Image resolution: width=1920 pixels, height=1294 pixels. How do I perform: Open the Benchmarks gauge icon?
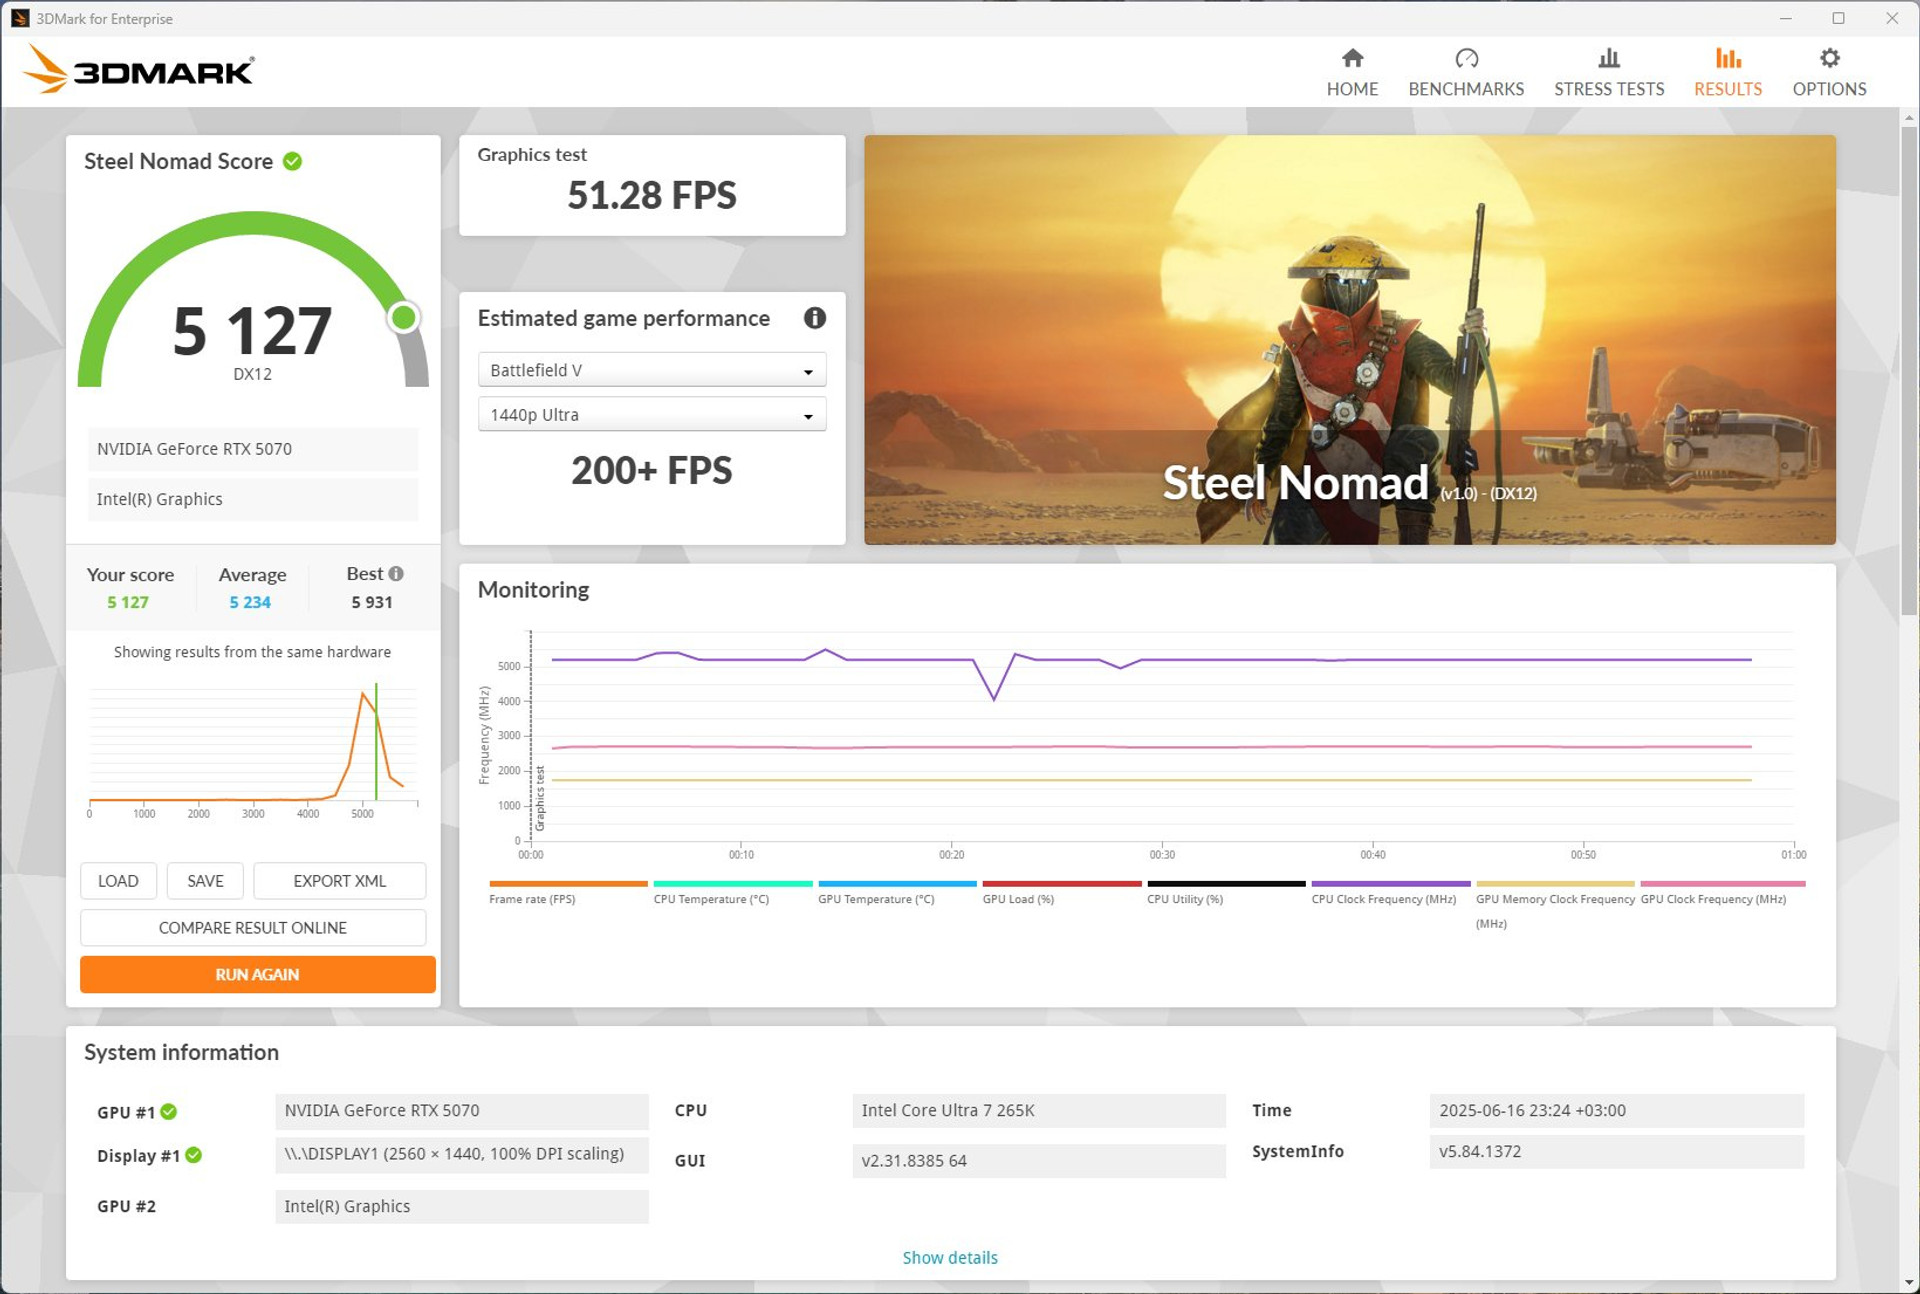pos(1466,58)
